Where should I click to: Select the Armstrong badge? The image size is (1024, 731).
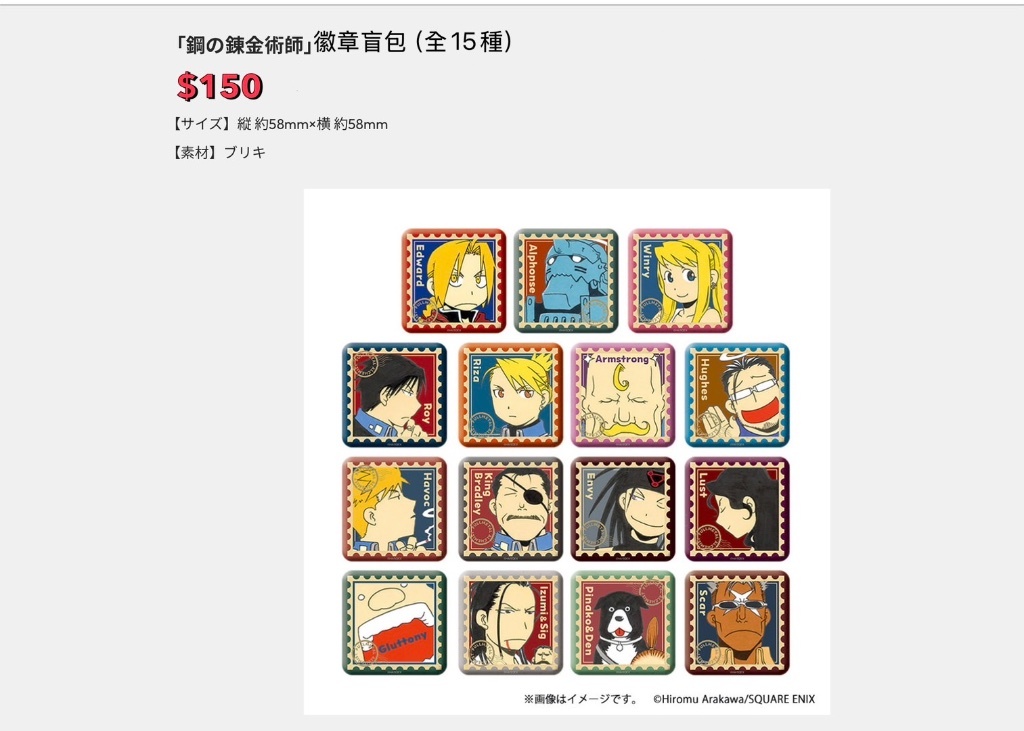click(x=623, y=395)
